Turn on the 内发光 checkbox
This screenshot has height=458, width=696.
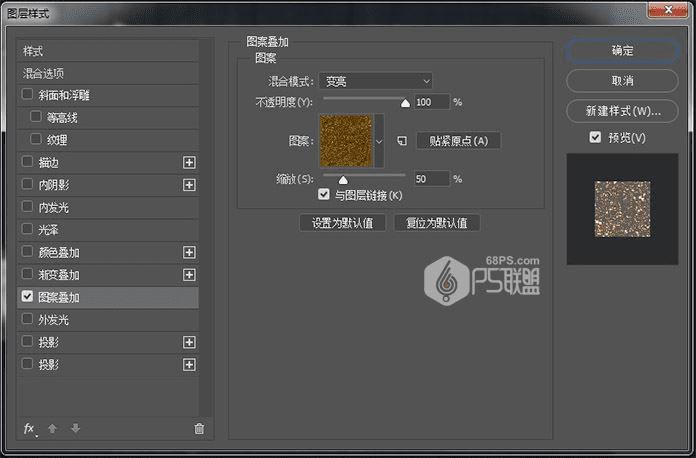27,206
